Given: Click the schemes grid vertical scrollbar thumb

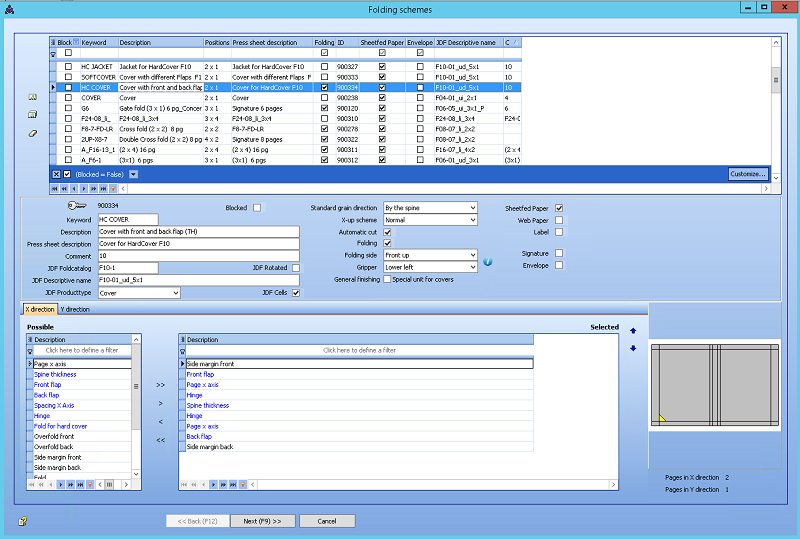Looking at the screenshot, I should pyautogui.click(x=776, y=80).
